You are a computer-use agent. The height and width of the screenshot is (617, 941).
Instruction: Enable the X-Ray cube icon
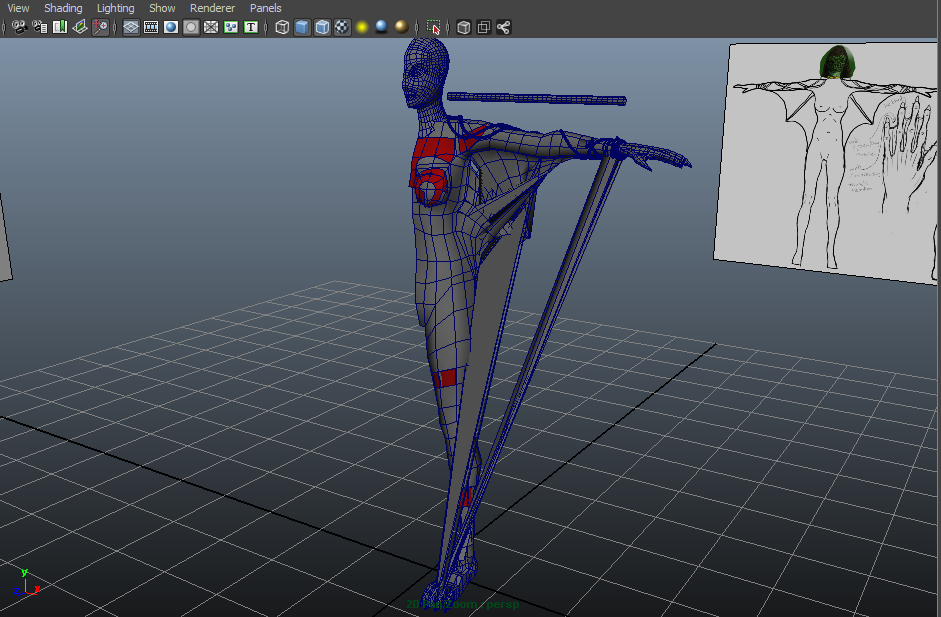[463, 27]
